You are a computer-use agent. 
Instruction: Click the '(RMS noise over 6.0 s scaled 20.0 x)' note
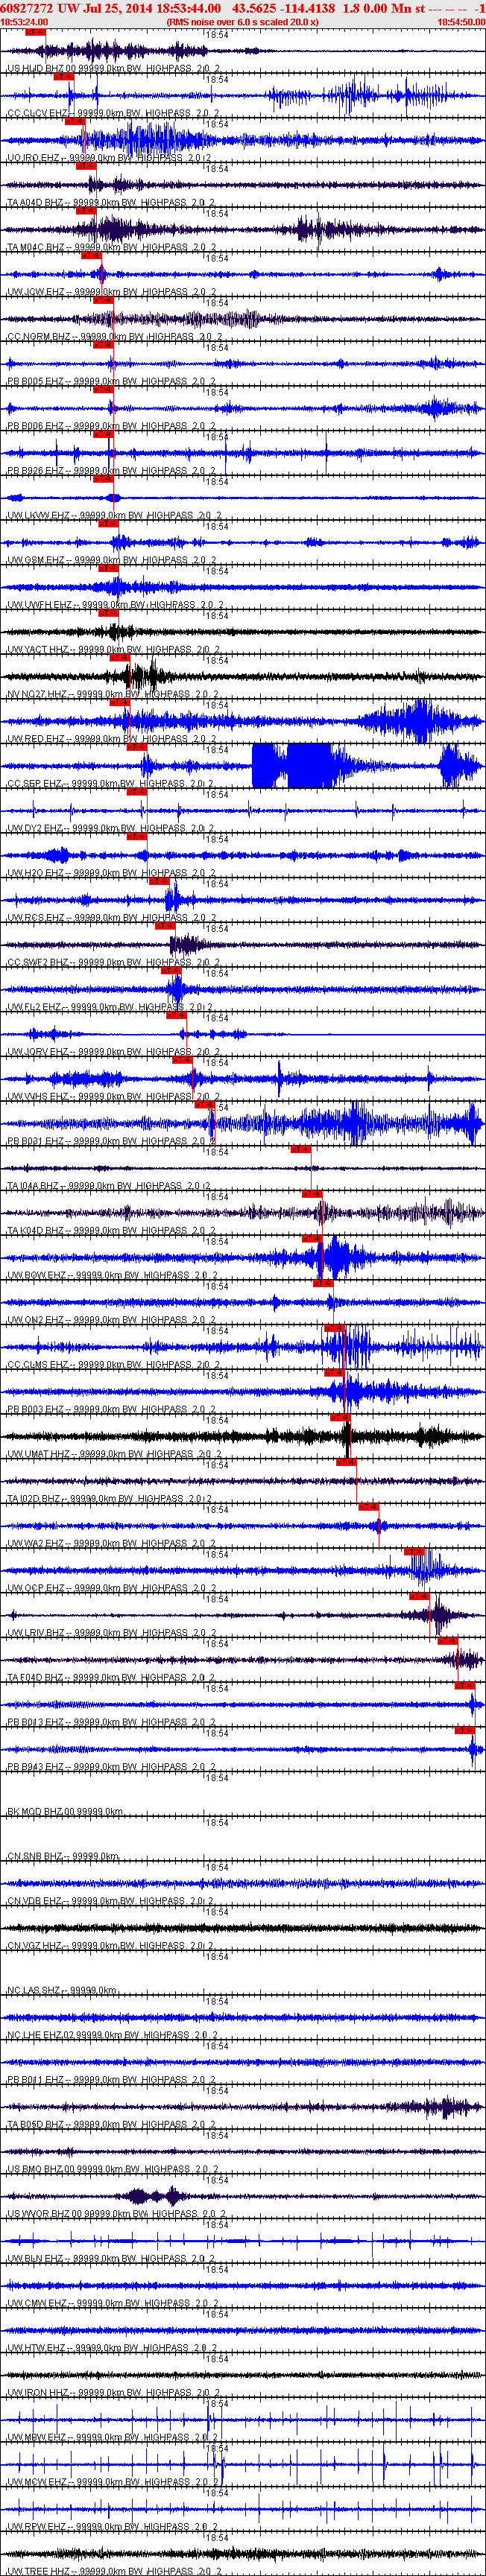(x=243, y=22)
